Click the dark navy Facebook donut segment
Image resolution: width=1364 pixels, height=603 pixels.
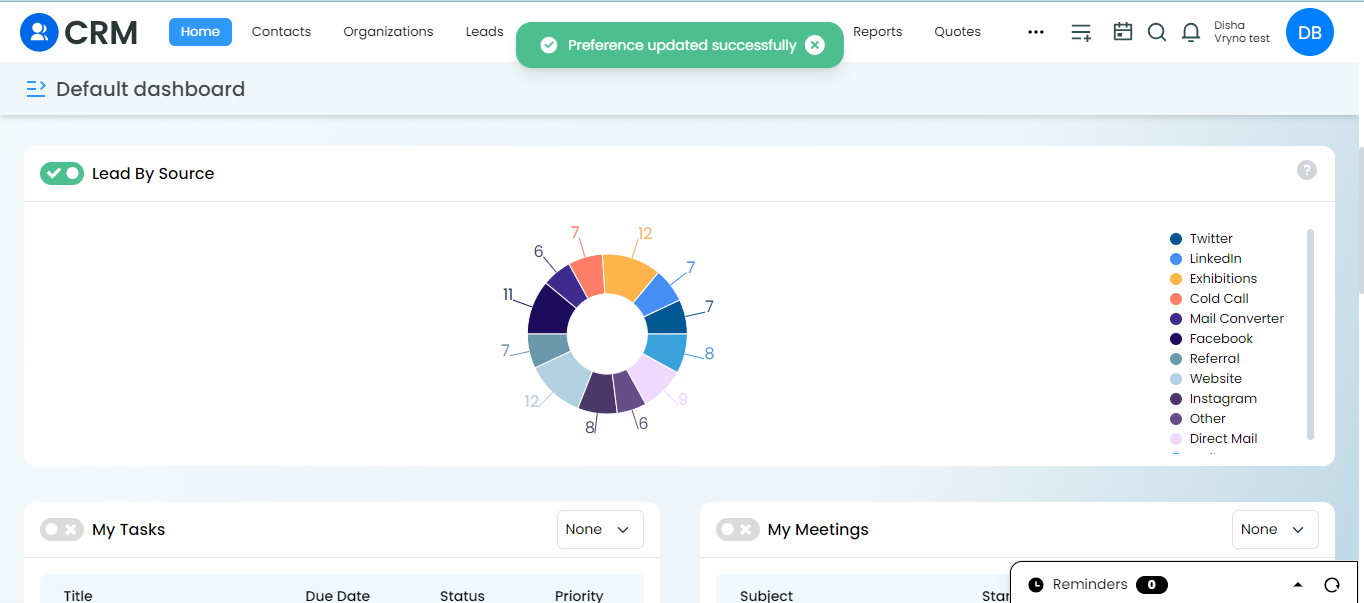549,311
